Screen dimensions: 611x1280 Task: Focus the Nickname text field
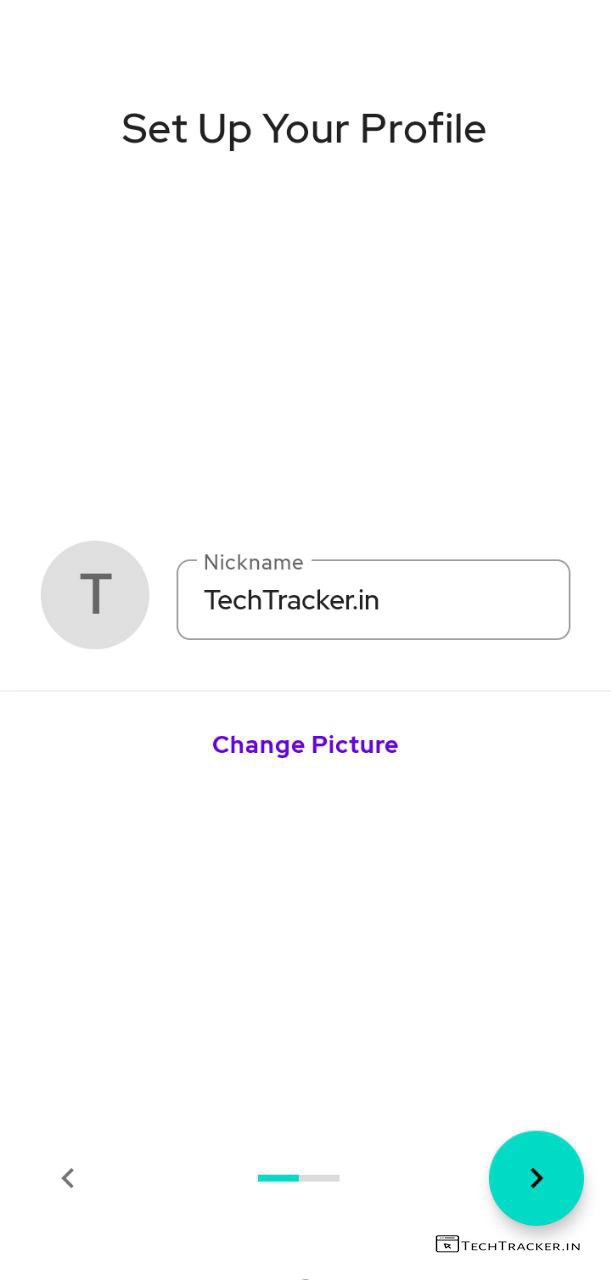pyautogui.click(x=373, y=600)
